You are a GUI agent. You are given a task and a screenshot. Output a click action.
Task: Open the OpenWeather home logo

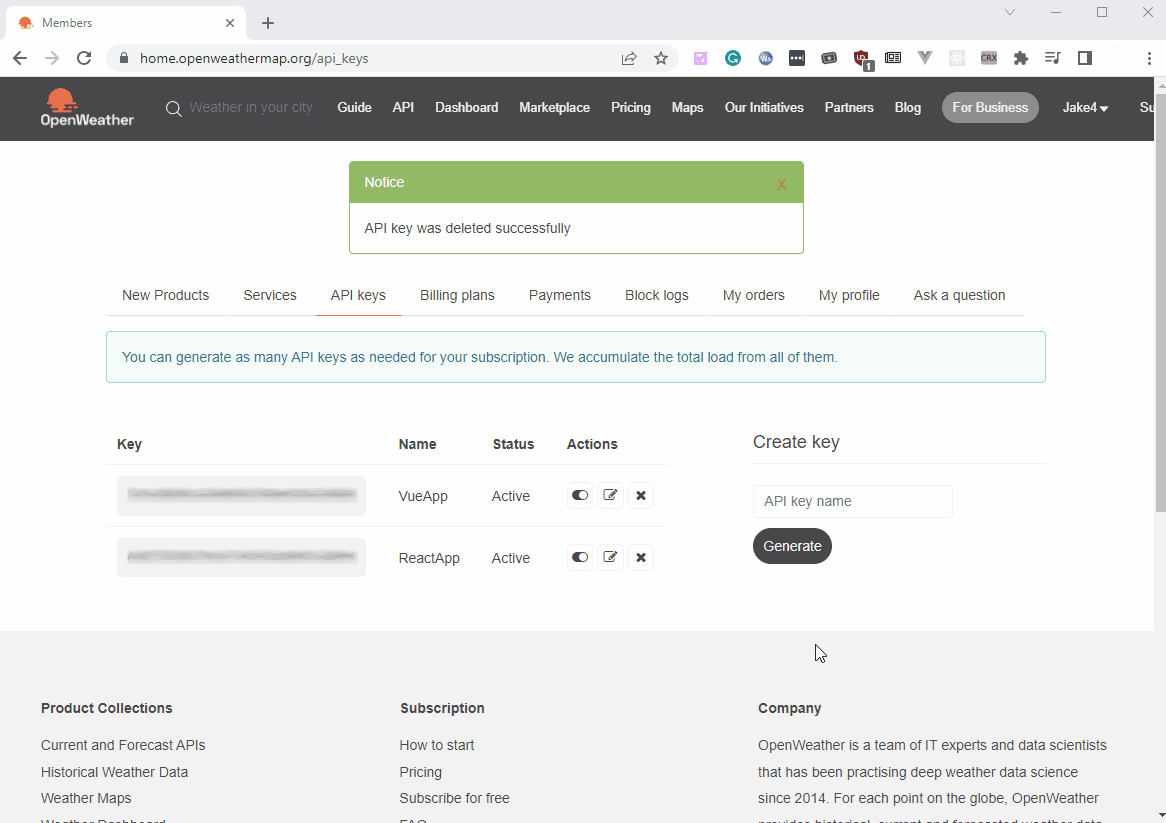(87, 108)
